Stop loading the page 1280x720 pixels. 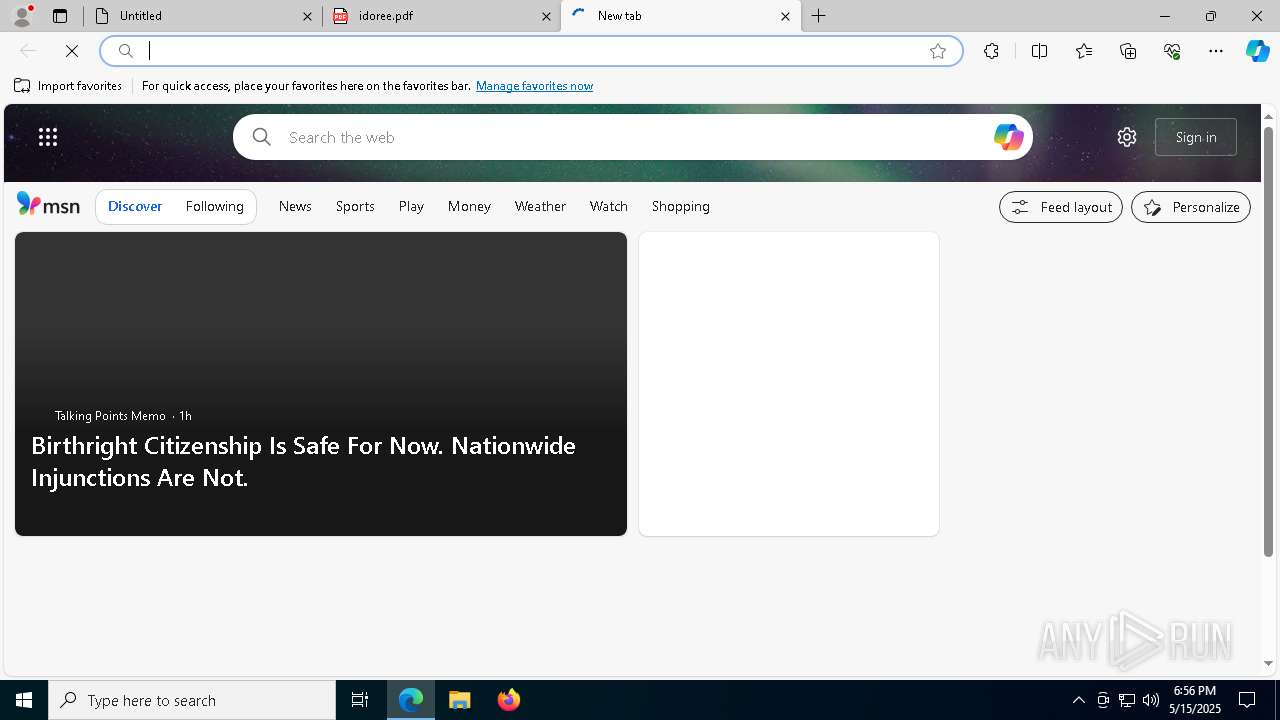tap(72, 51)
